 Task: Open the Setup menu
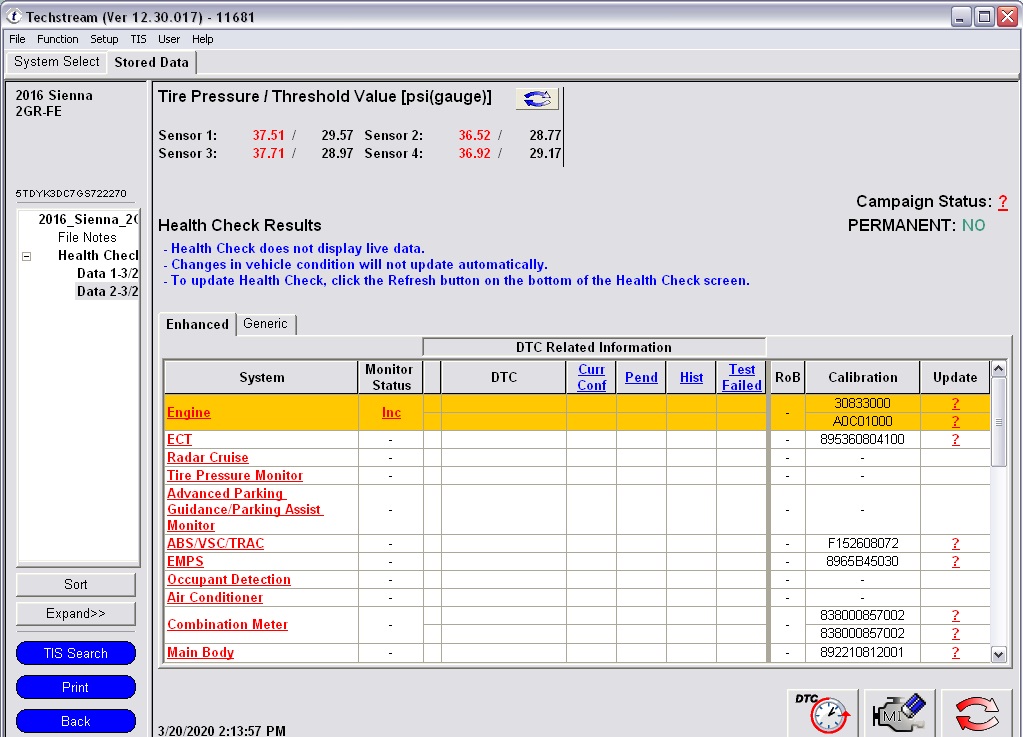104,39
